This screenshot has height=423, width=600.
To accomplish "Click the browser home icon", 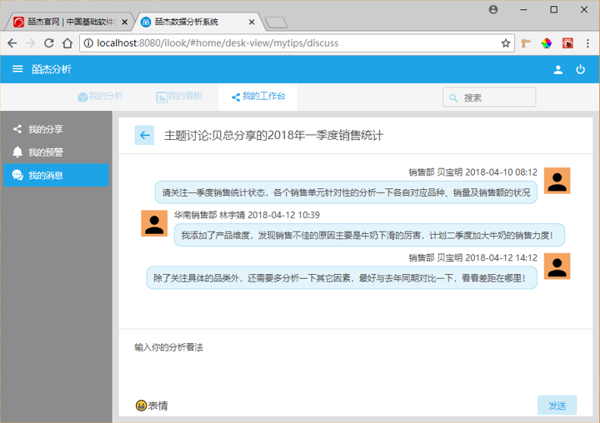I will pyautogui.click(x=67, y=43).
